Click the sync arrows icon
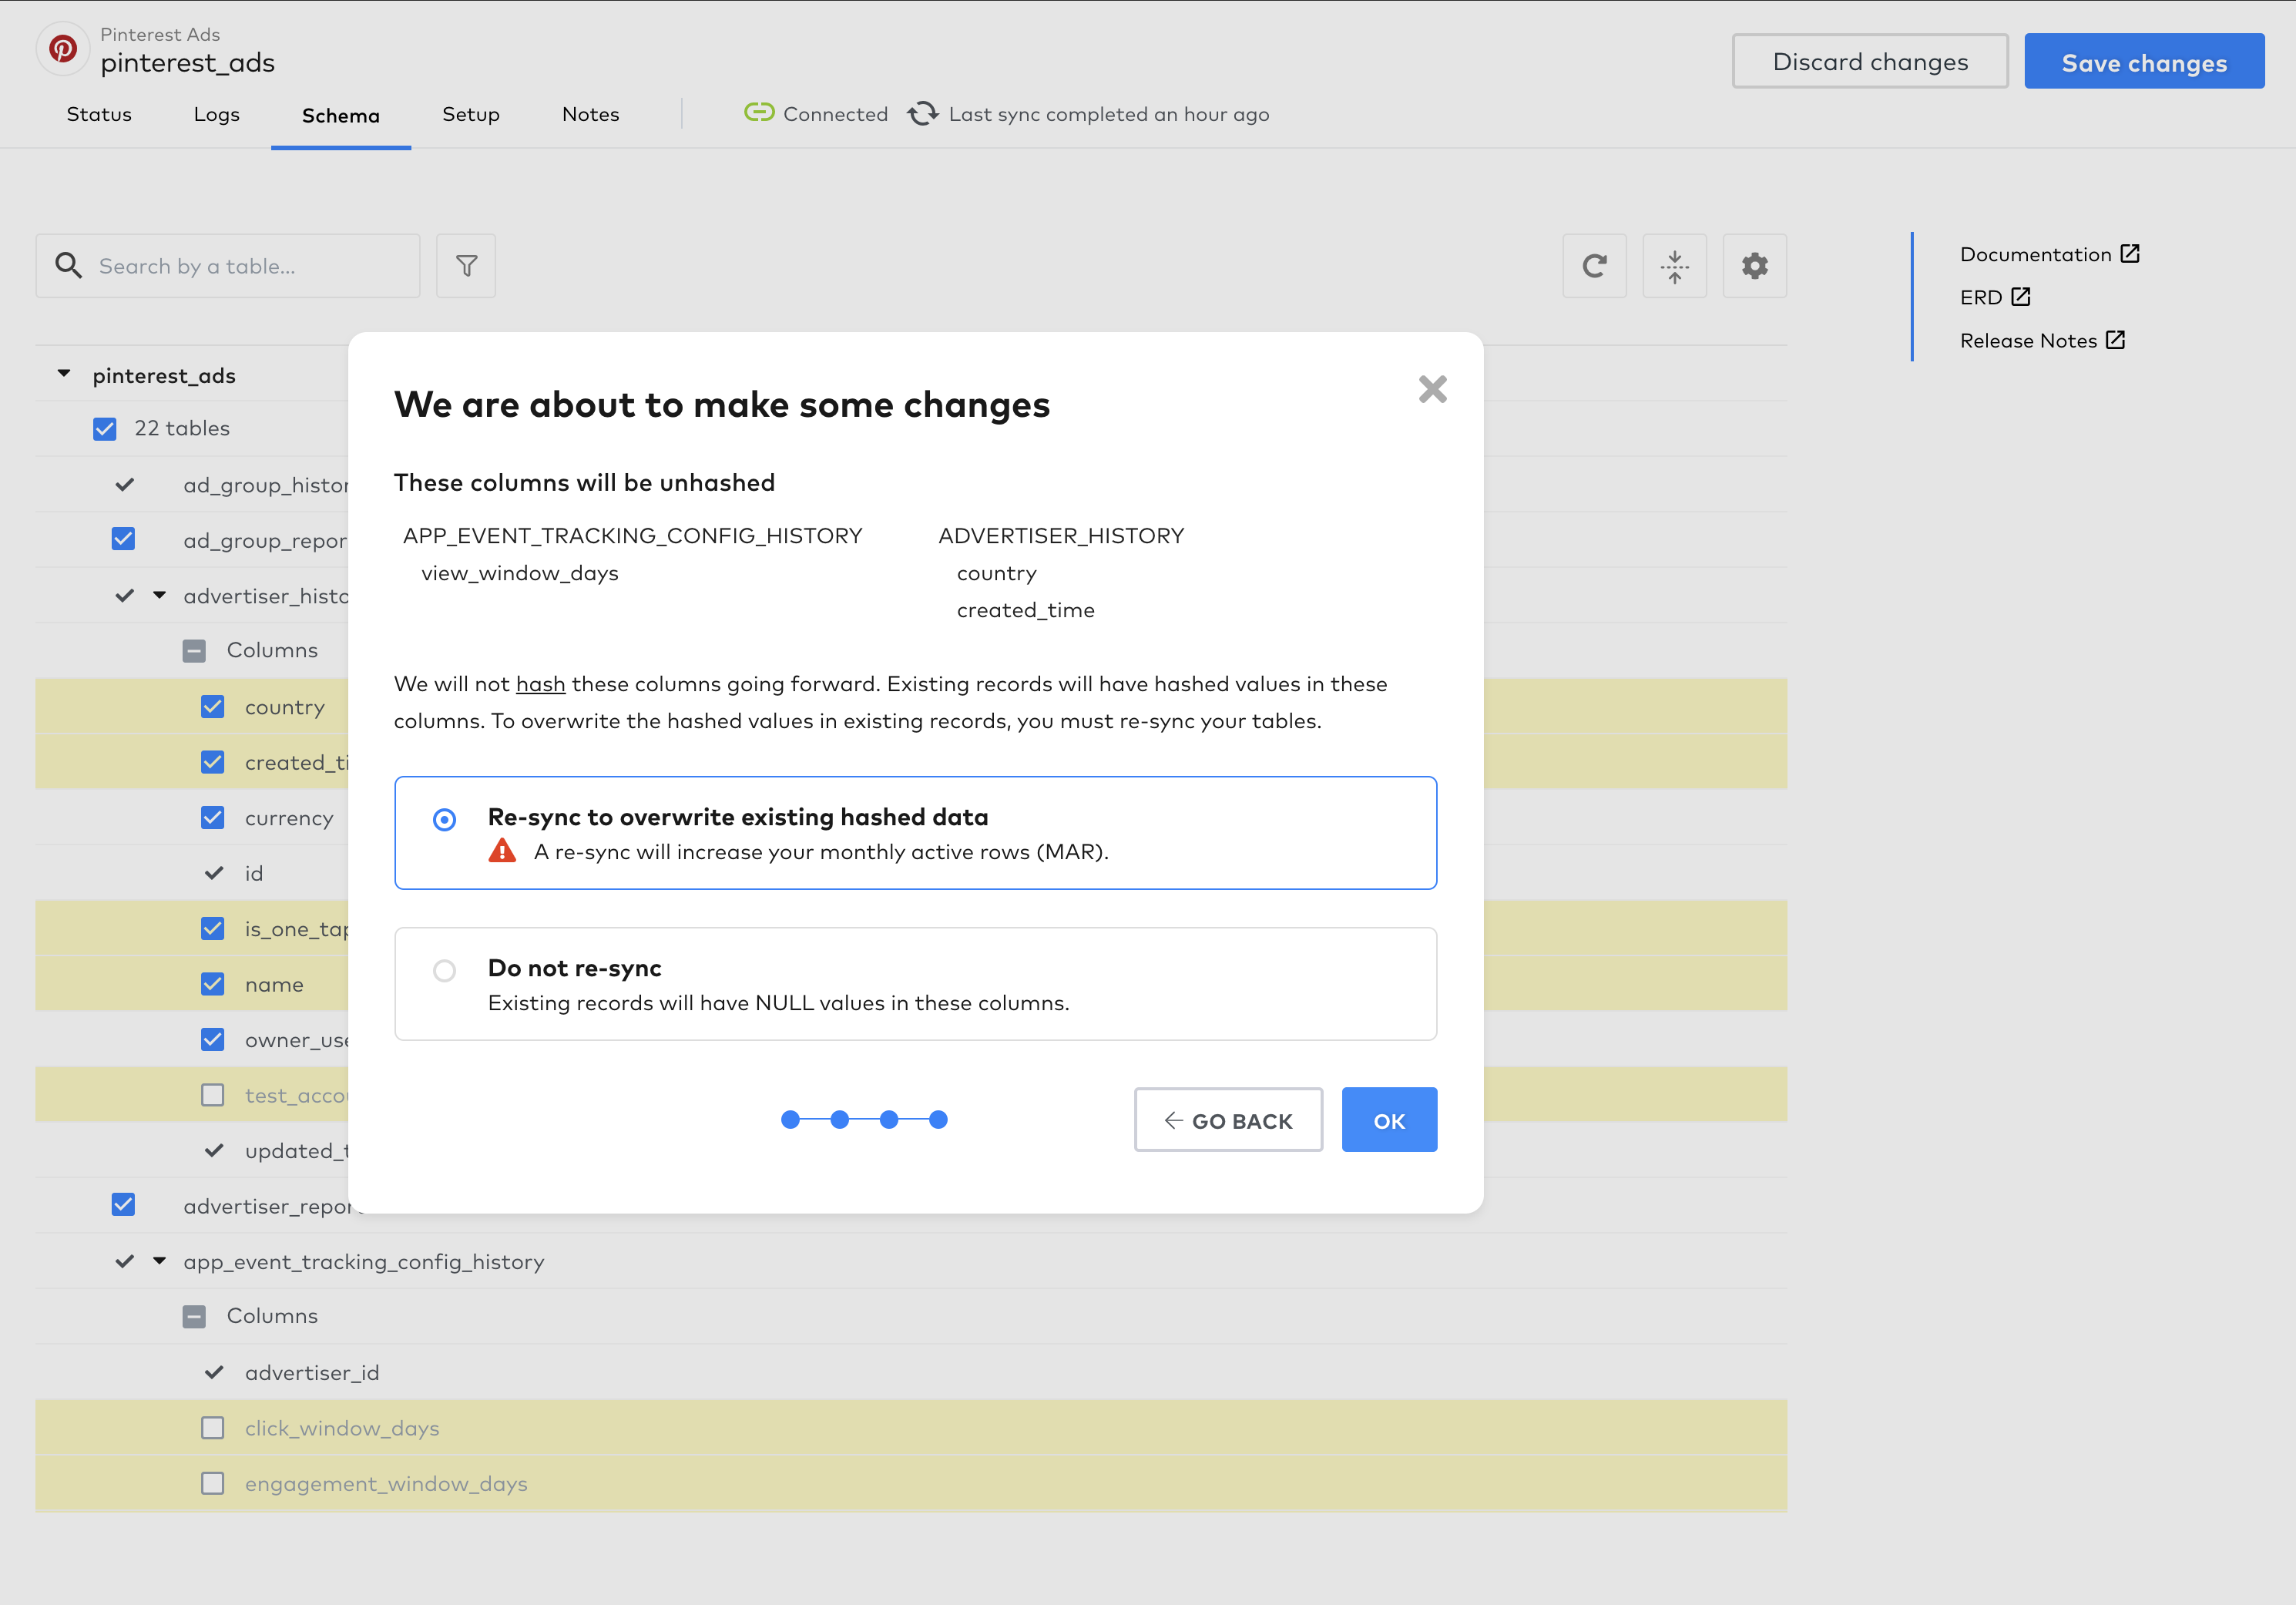This screenshot has width=2296, height=1605. [x=922, y=114]
